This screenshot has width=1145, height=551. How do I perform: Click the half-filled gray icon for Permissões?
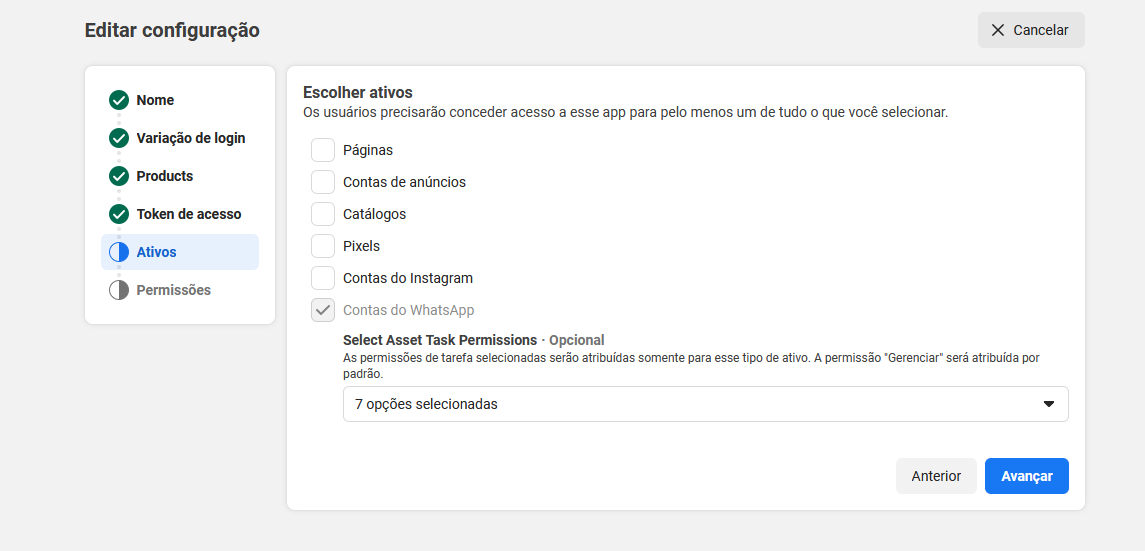[119, 290]
